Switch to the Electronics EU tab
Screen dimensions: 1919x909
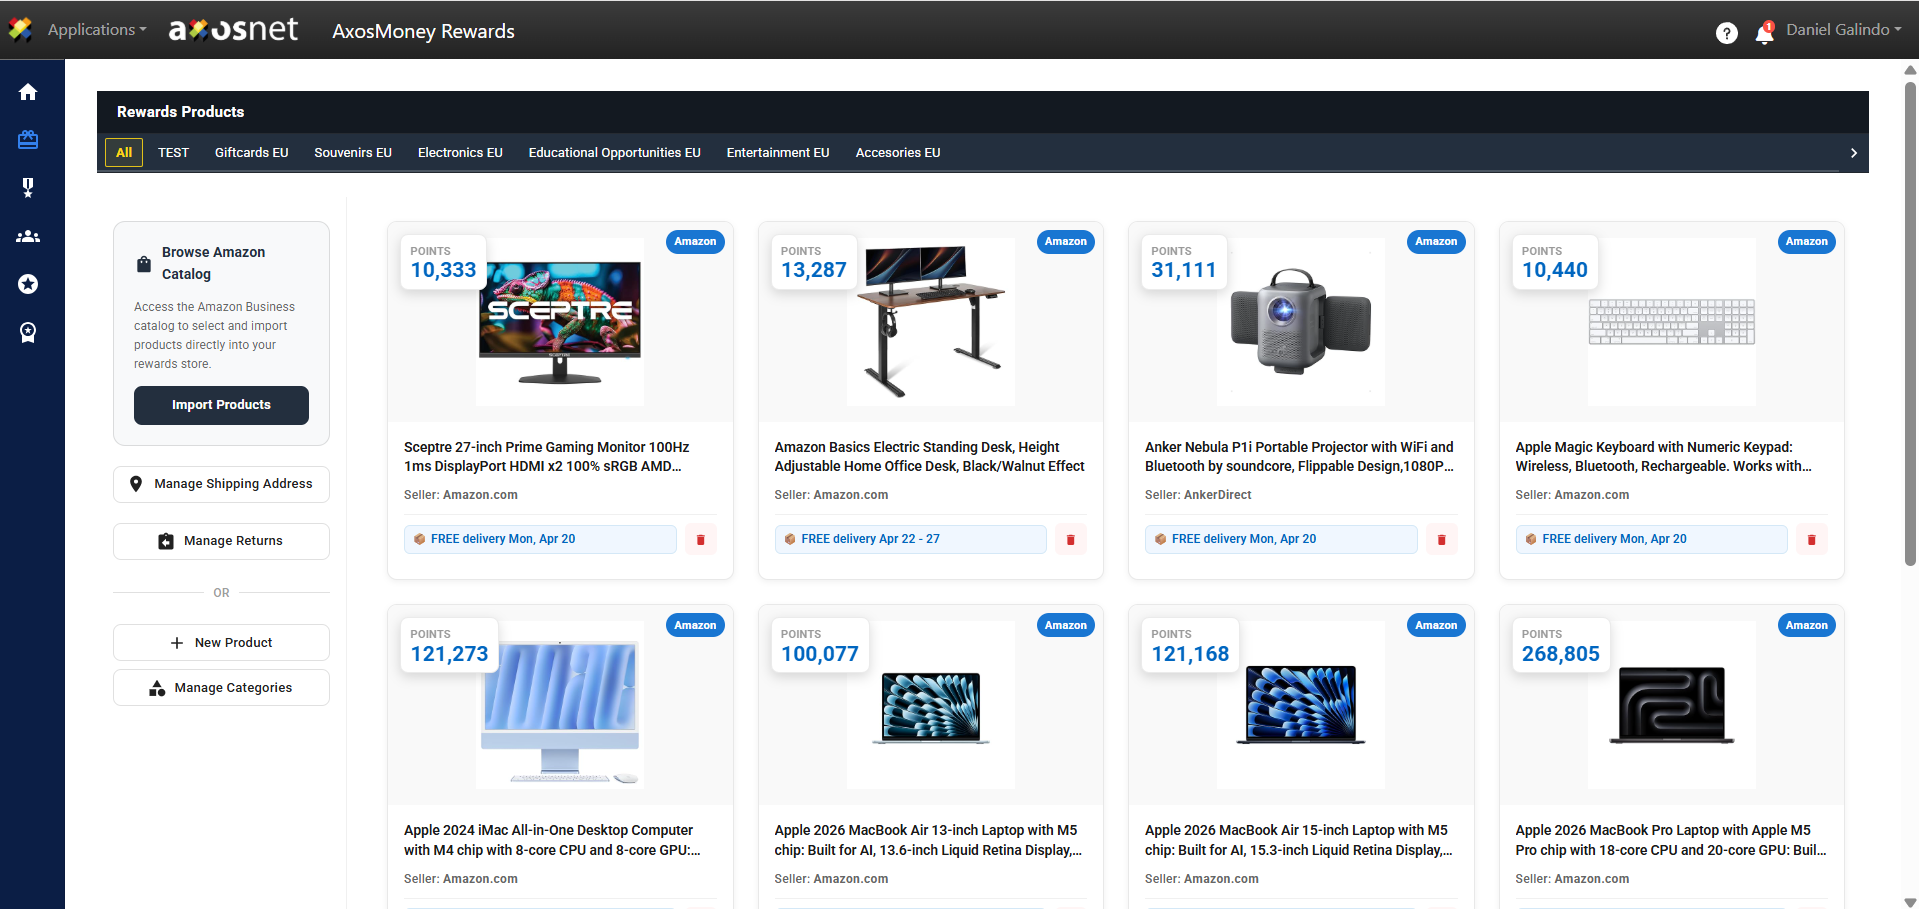(x=460, y=153)
